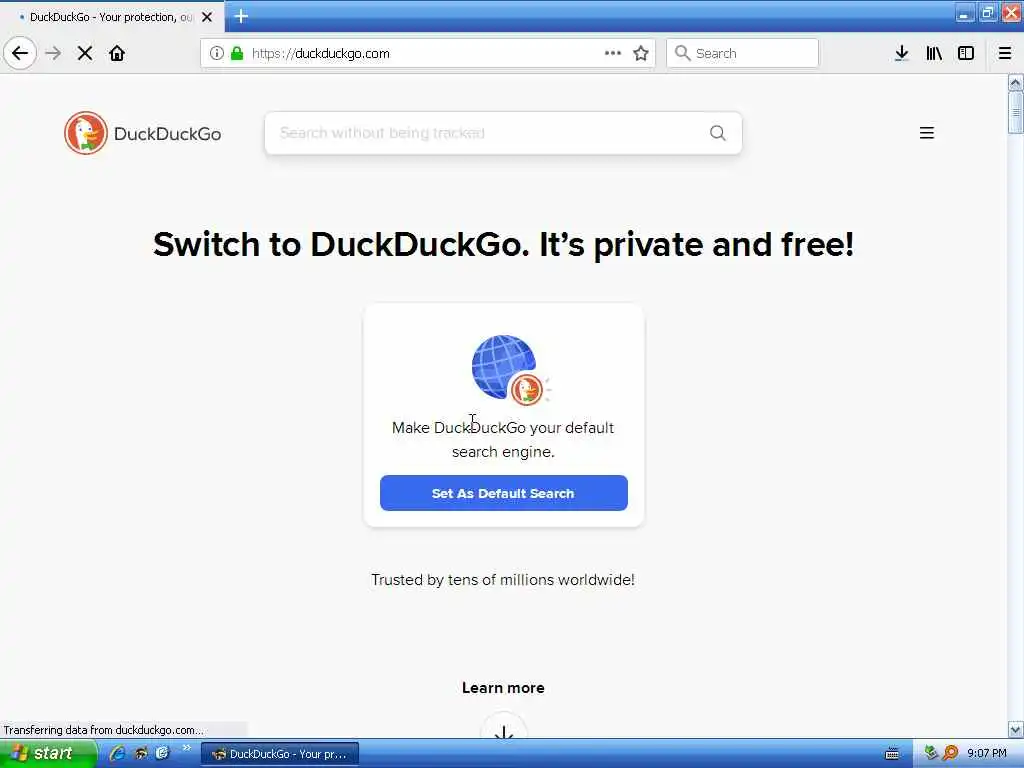The width and height of the screenshot is (1024, 768).
Task: Stop loading the page with X button
Action: (x=85, y=53)
